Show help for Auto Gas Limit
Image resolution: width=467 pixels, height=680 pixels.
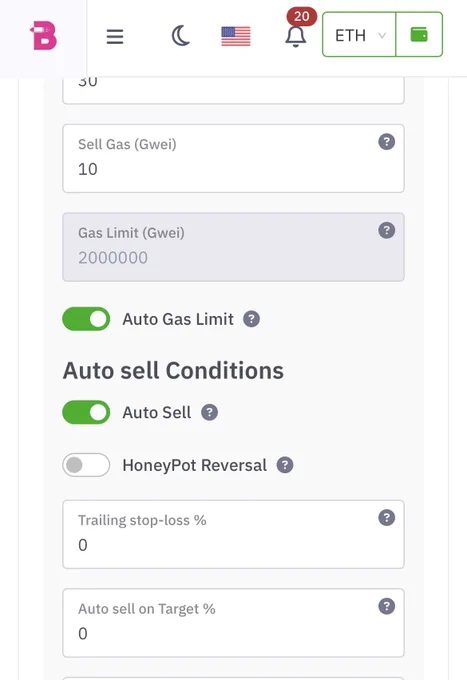[251, 319]
